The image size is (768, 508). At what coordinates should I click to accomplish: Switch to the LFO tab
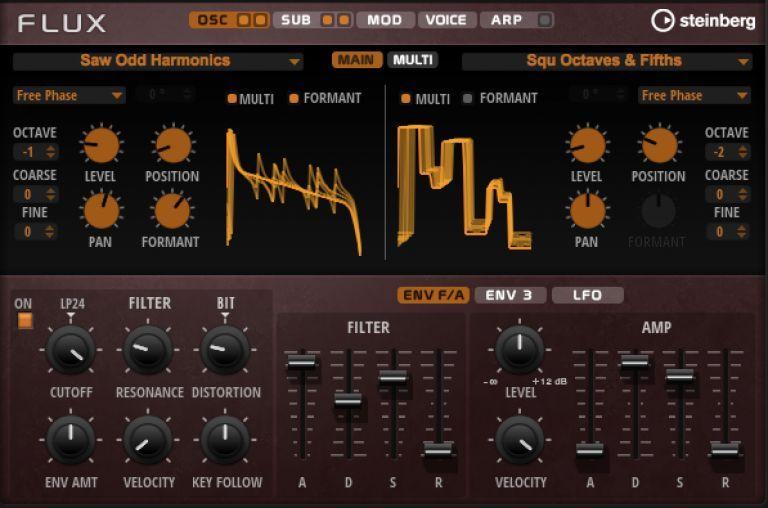coord(587,295)
